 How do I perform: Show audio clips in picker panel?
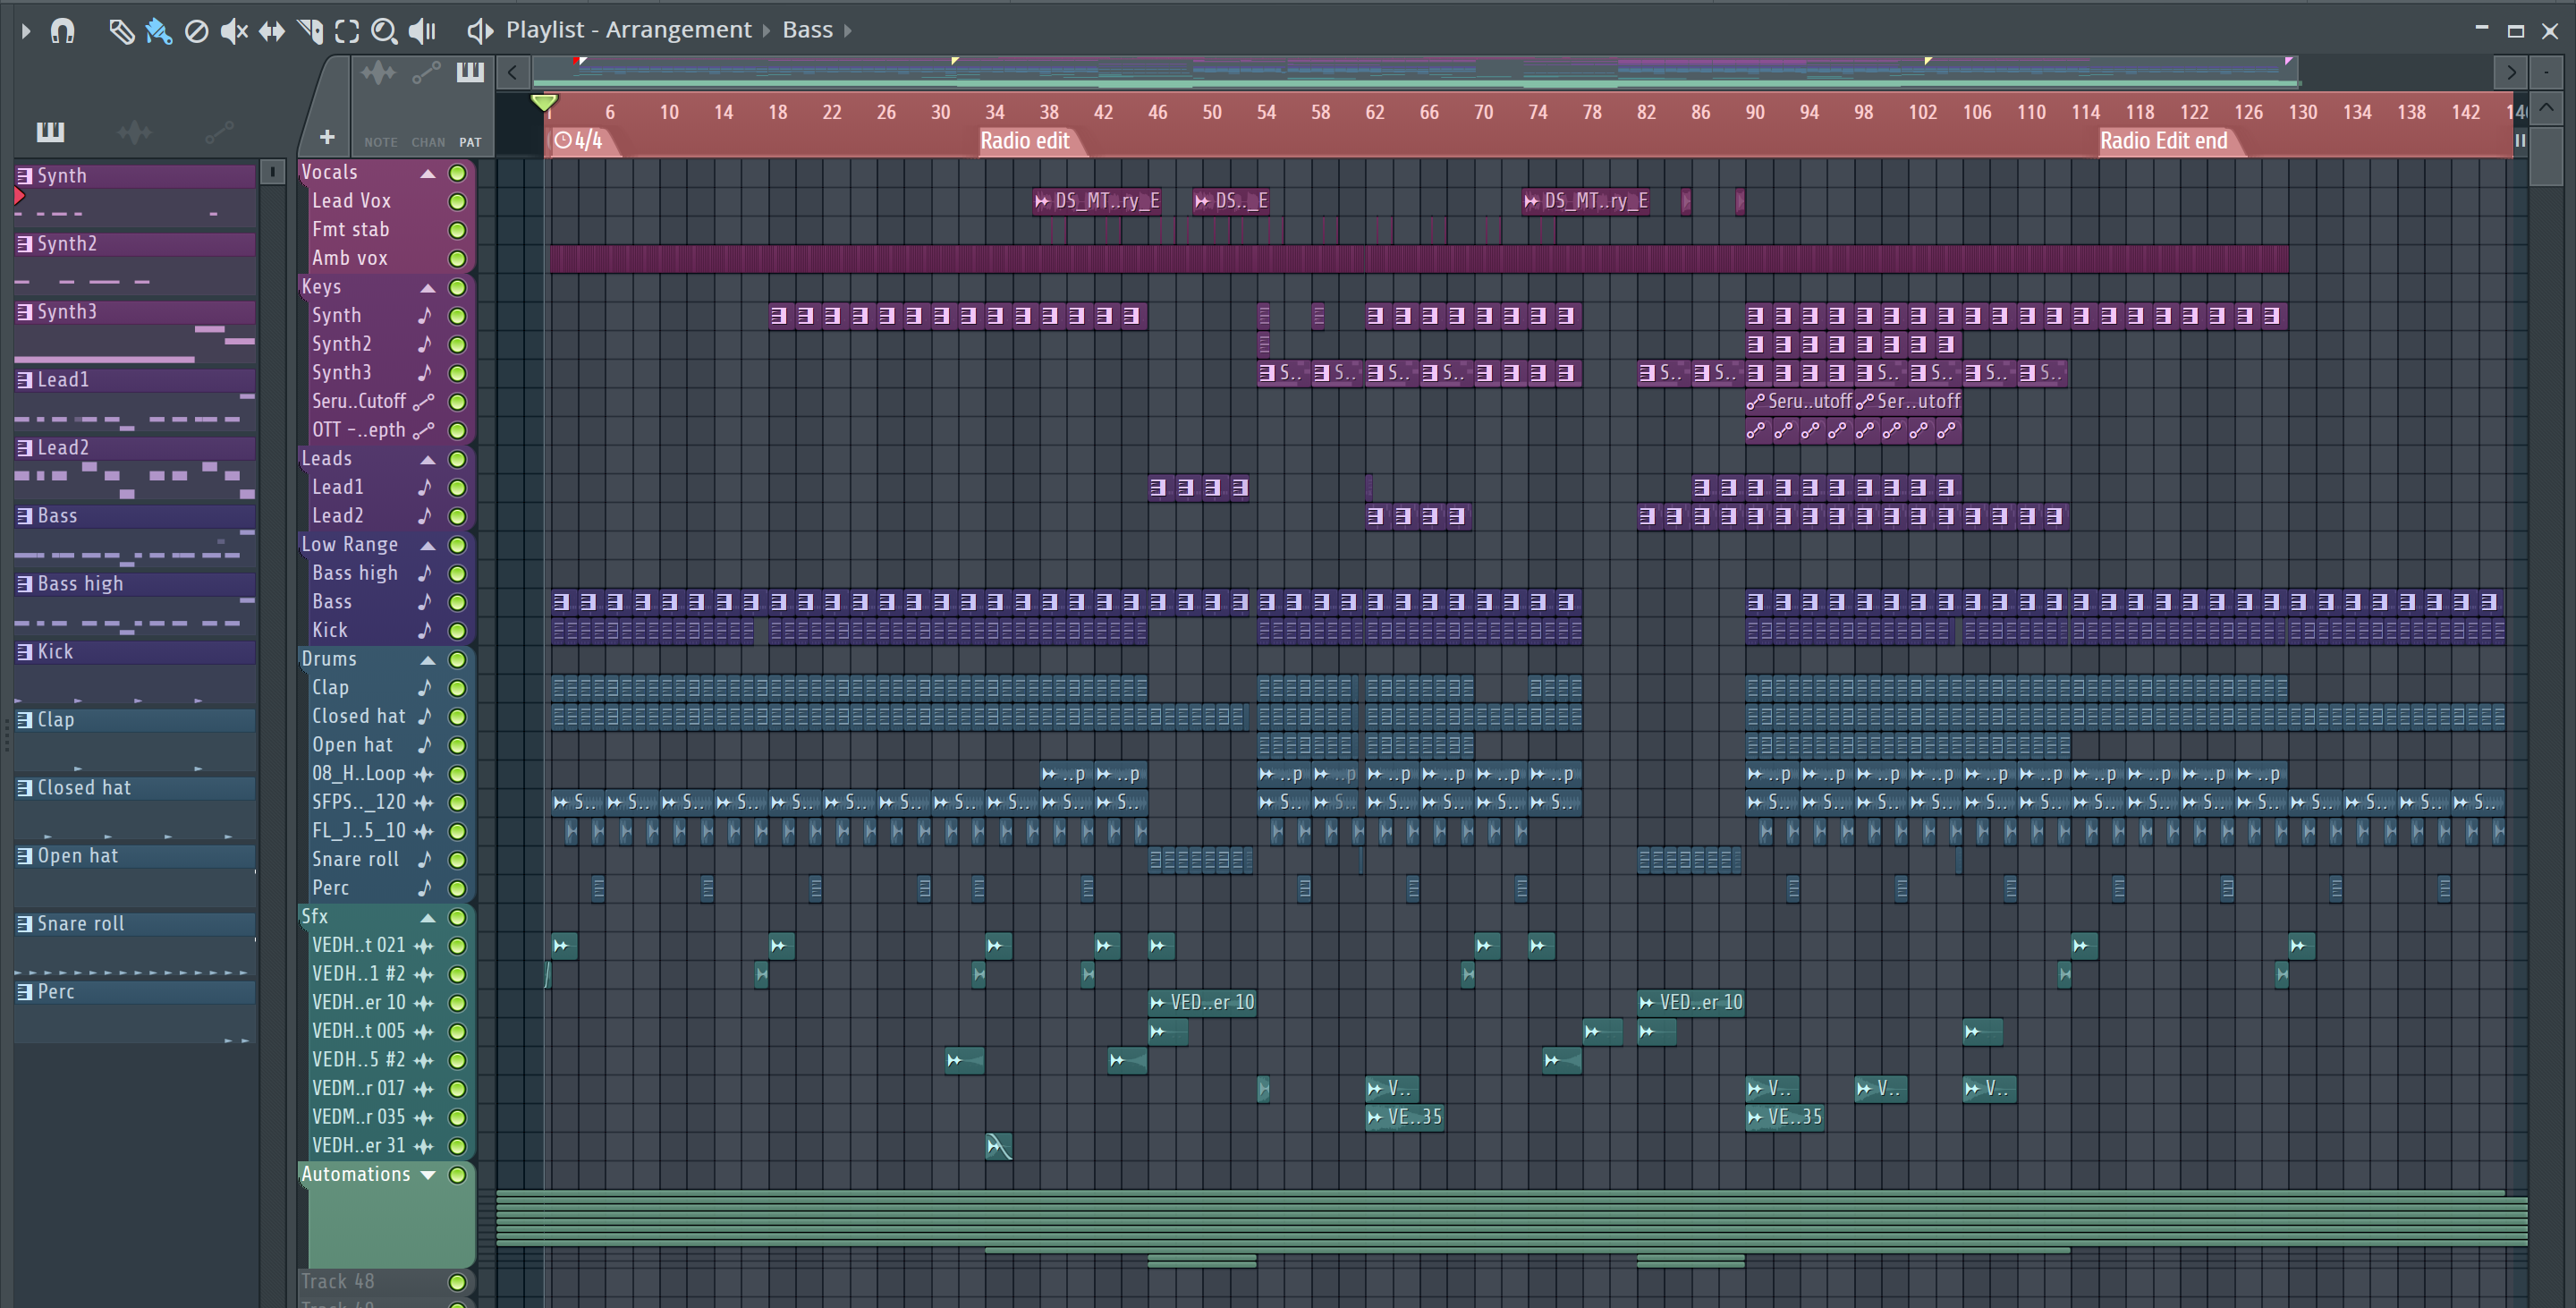134,131
